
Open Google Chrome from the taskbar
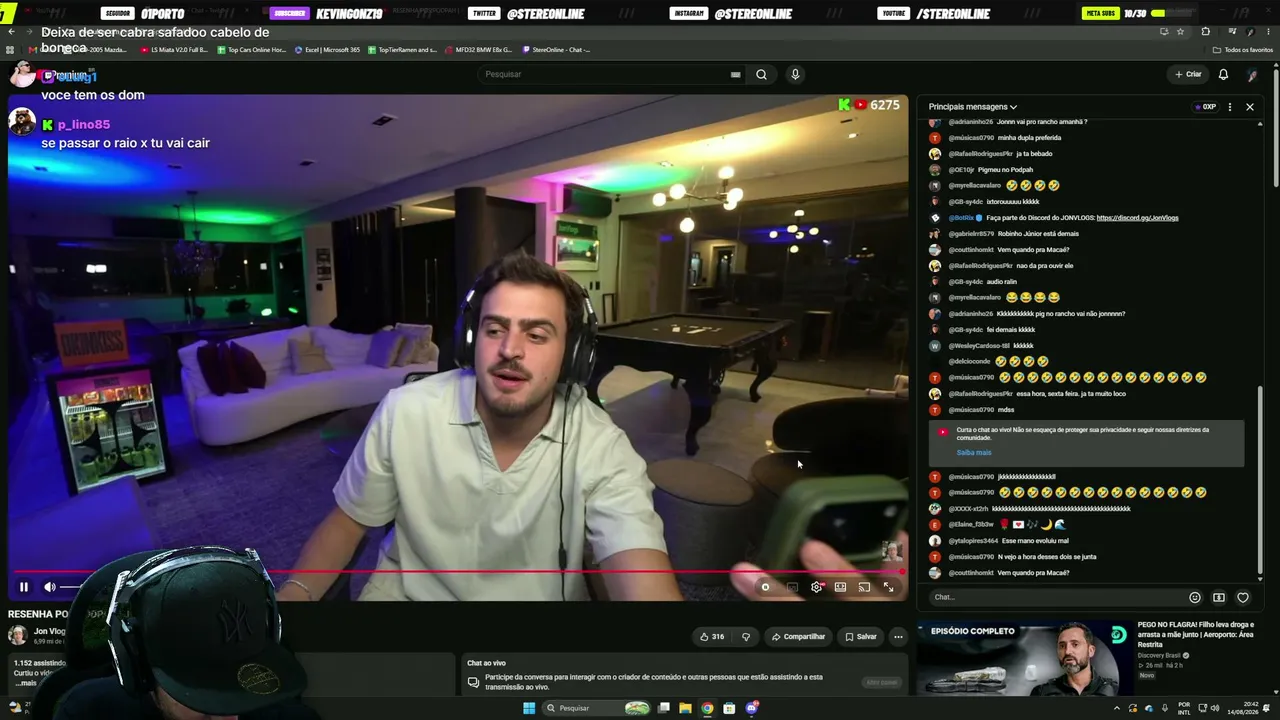pos(707,708)
